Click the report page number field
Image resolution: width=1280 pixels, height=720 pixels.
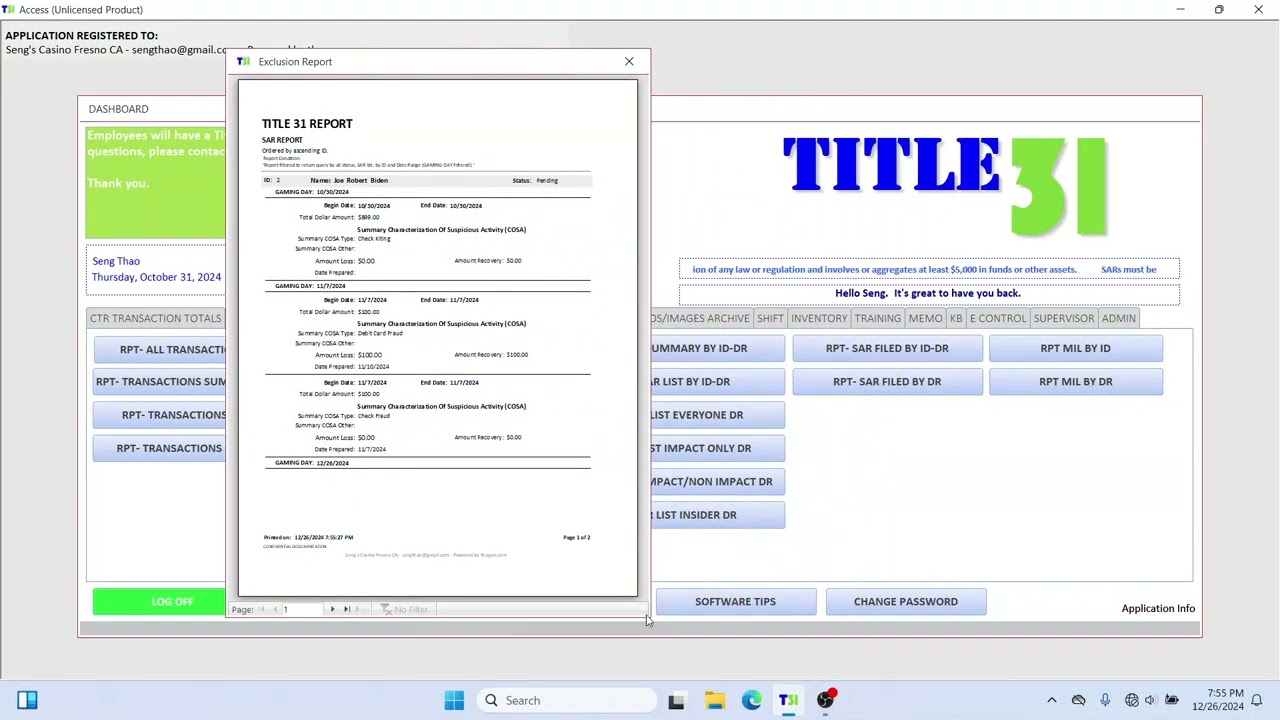(x=303, y=609)
